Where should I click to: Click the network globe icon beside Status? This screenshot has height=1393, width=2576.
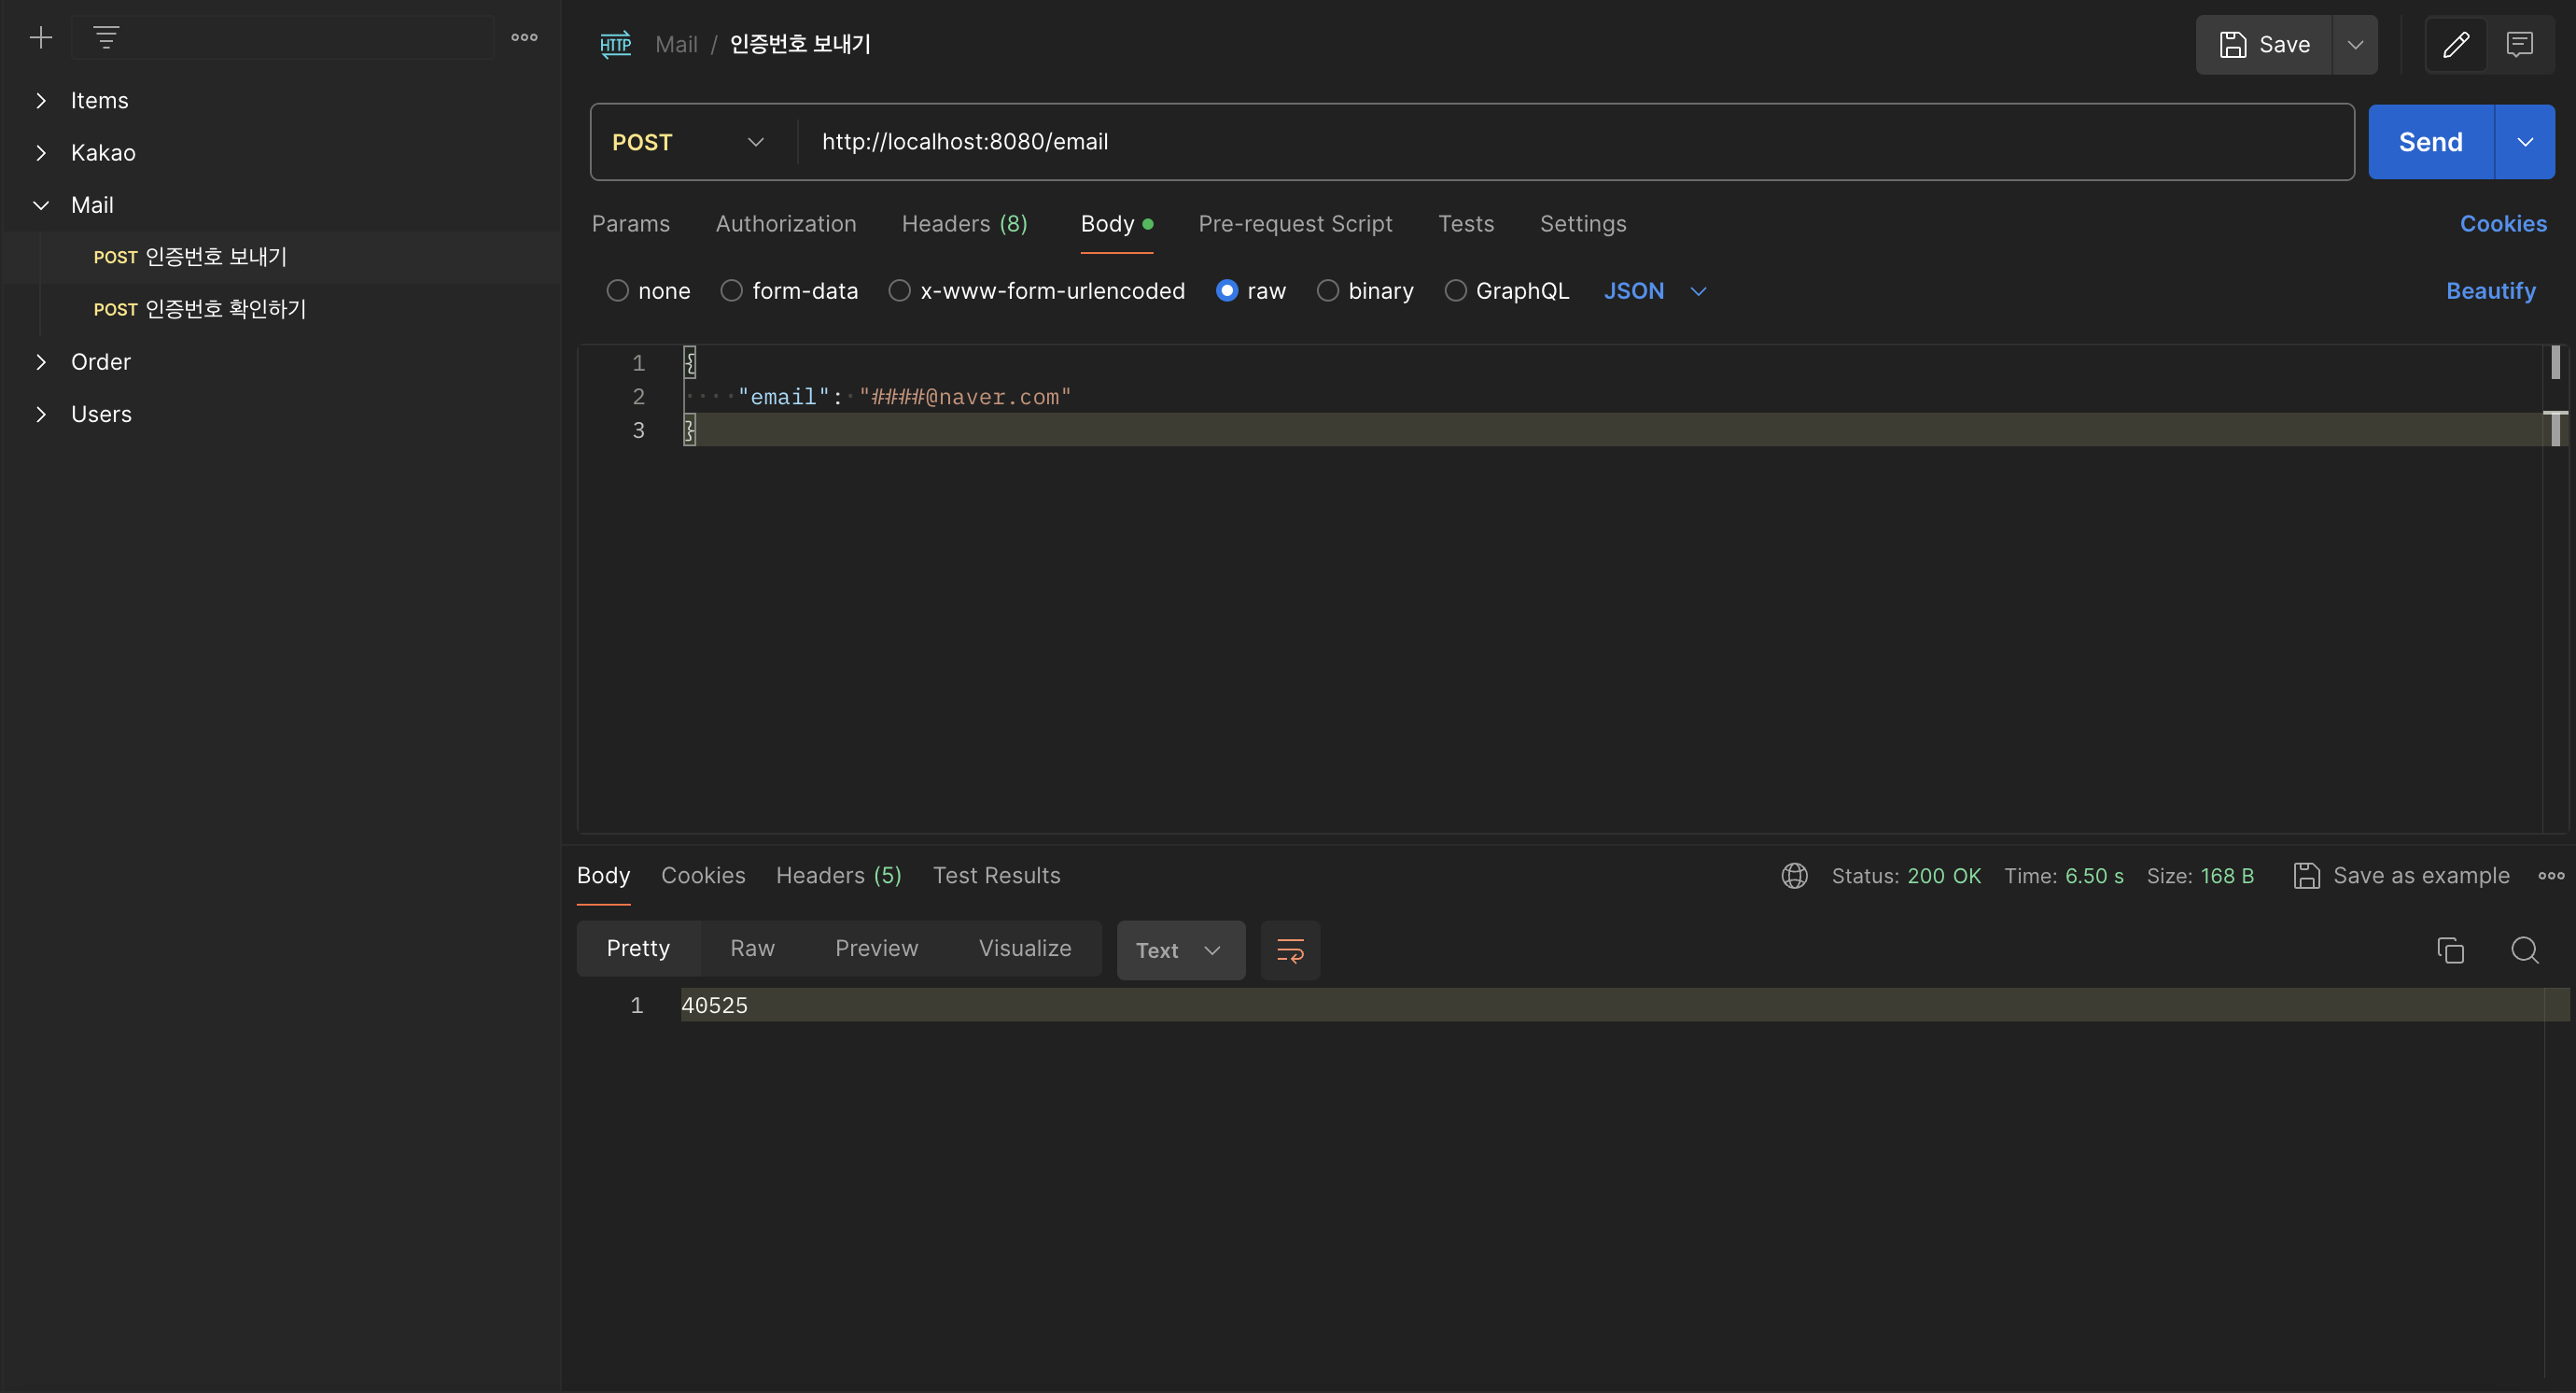pyautogui.click(x=1794, y=876)
